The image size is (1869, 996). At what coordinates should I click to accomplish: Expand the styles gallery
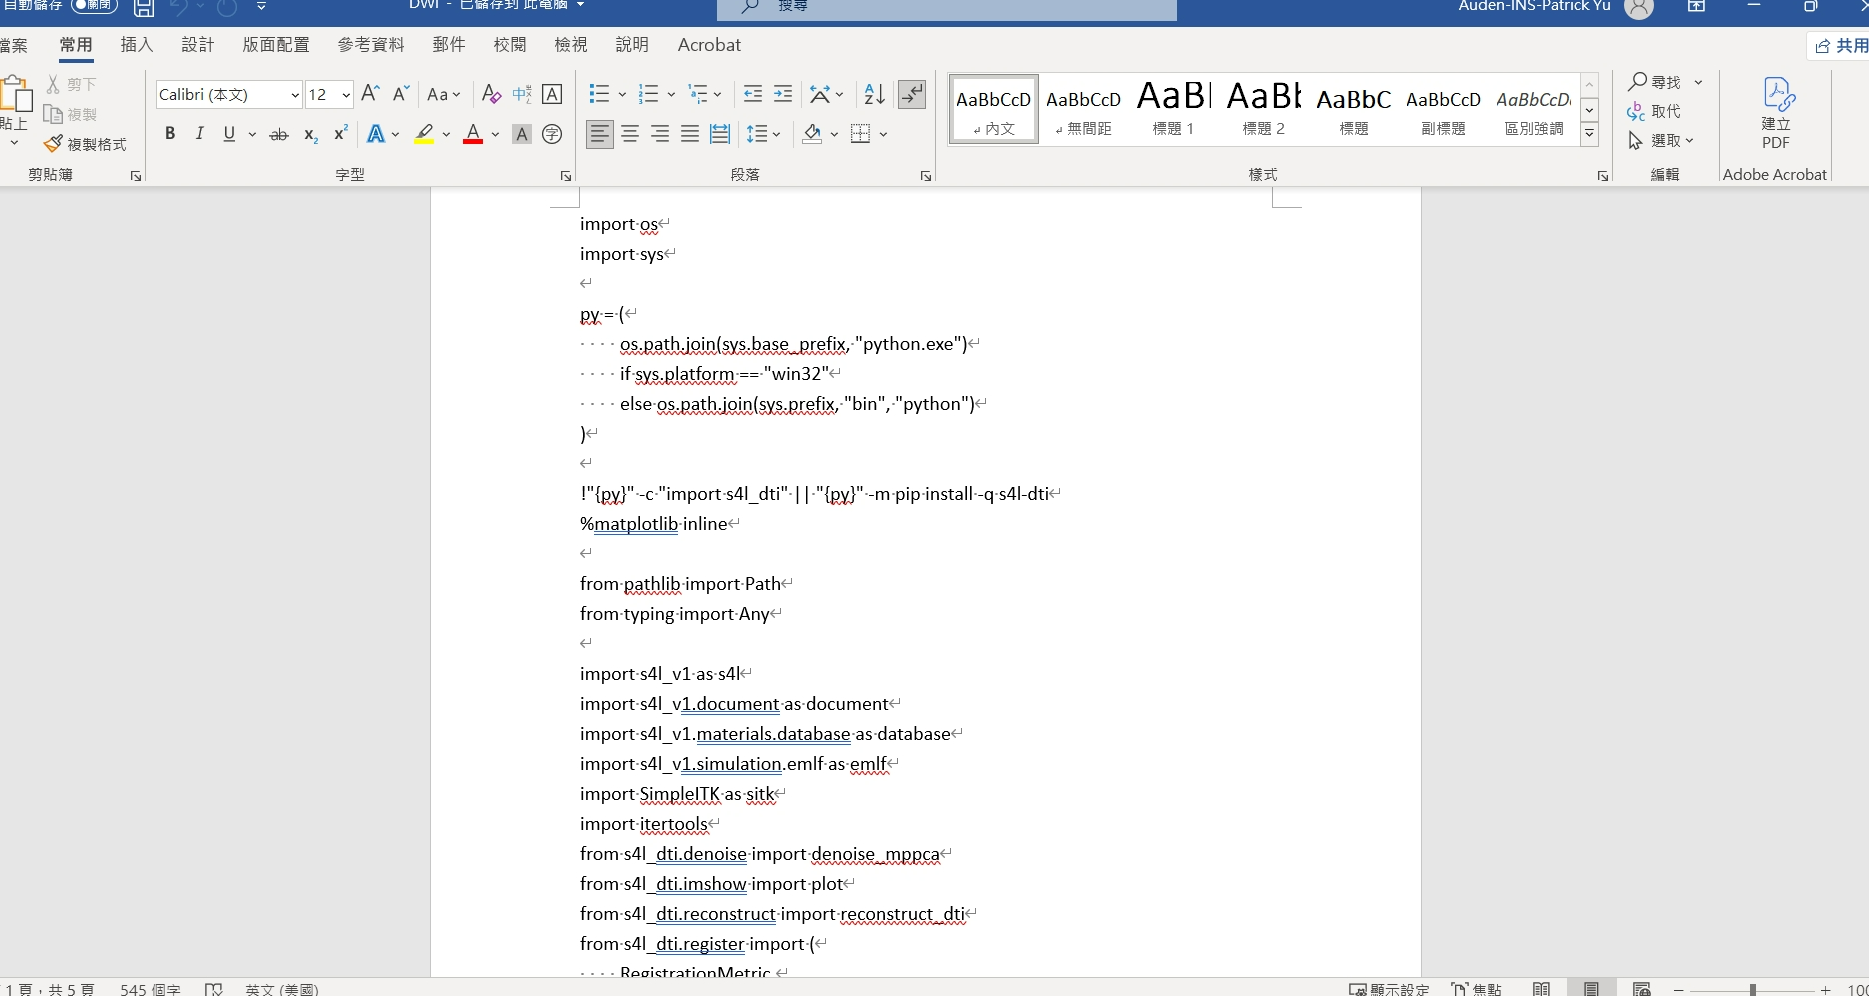coord(1589,134)
